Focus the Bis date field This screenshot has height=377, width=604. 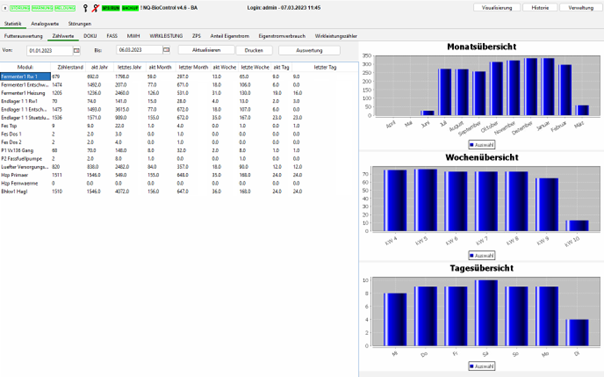tap(139, 50)
